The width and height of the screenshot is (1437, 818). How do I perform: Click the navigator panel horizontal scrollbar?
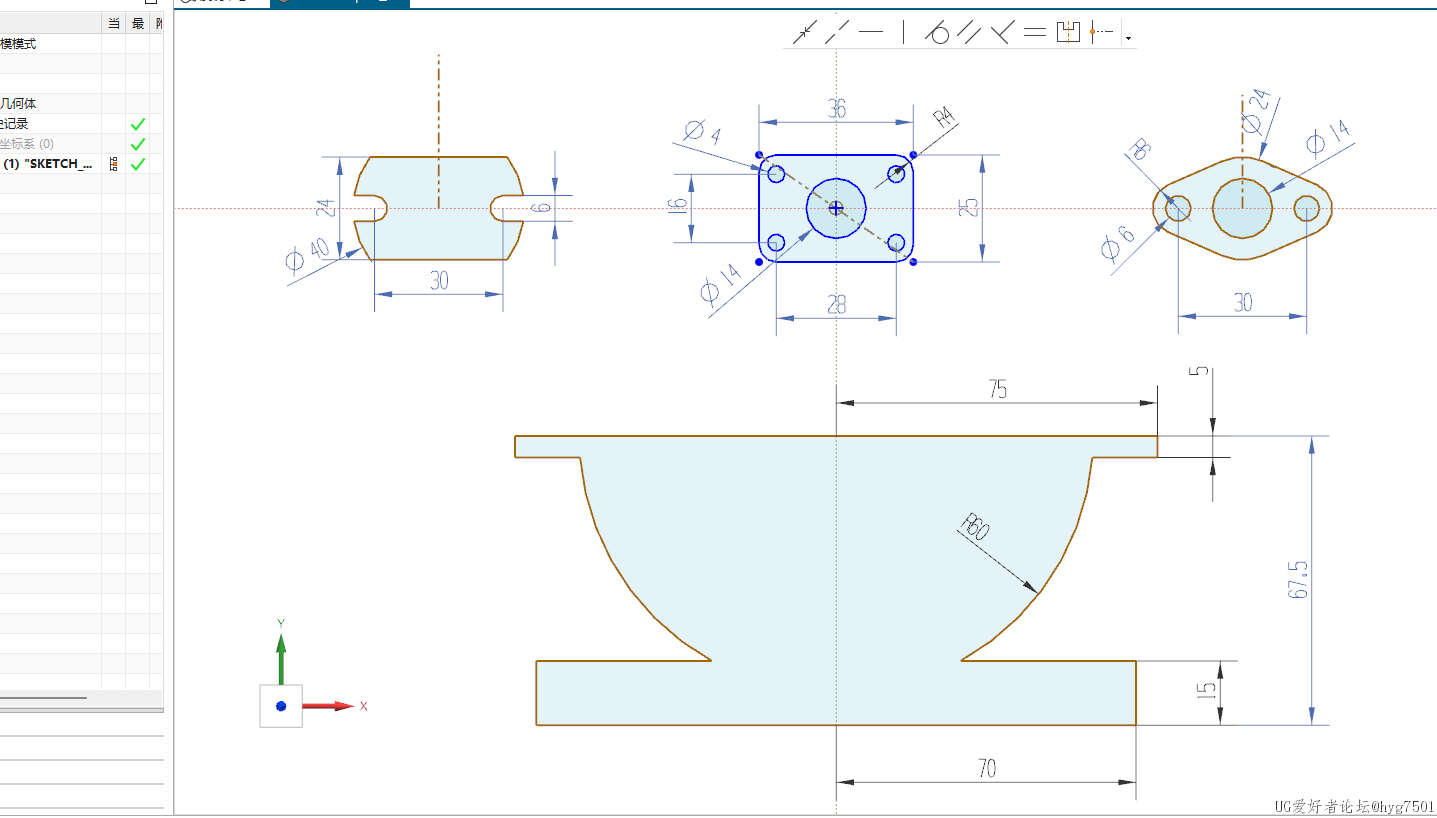[x=43, y=697]
